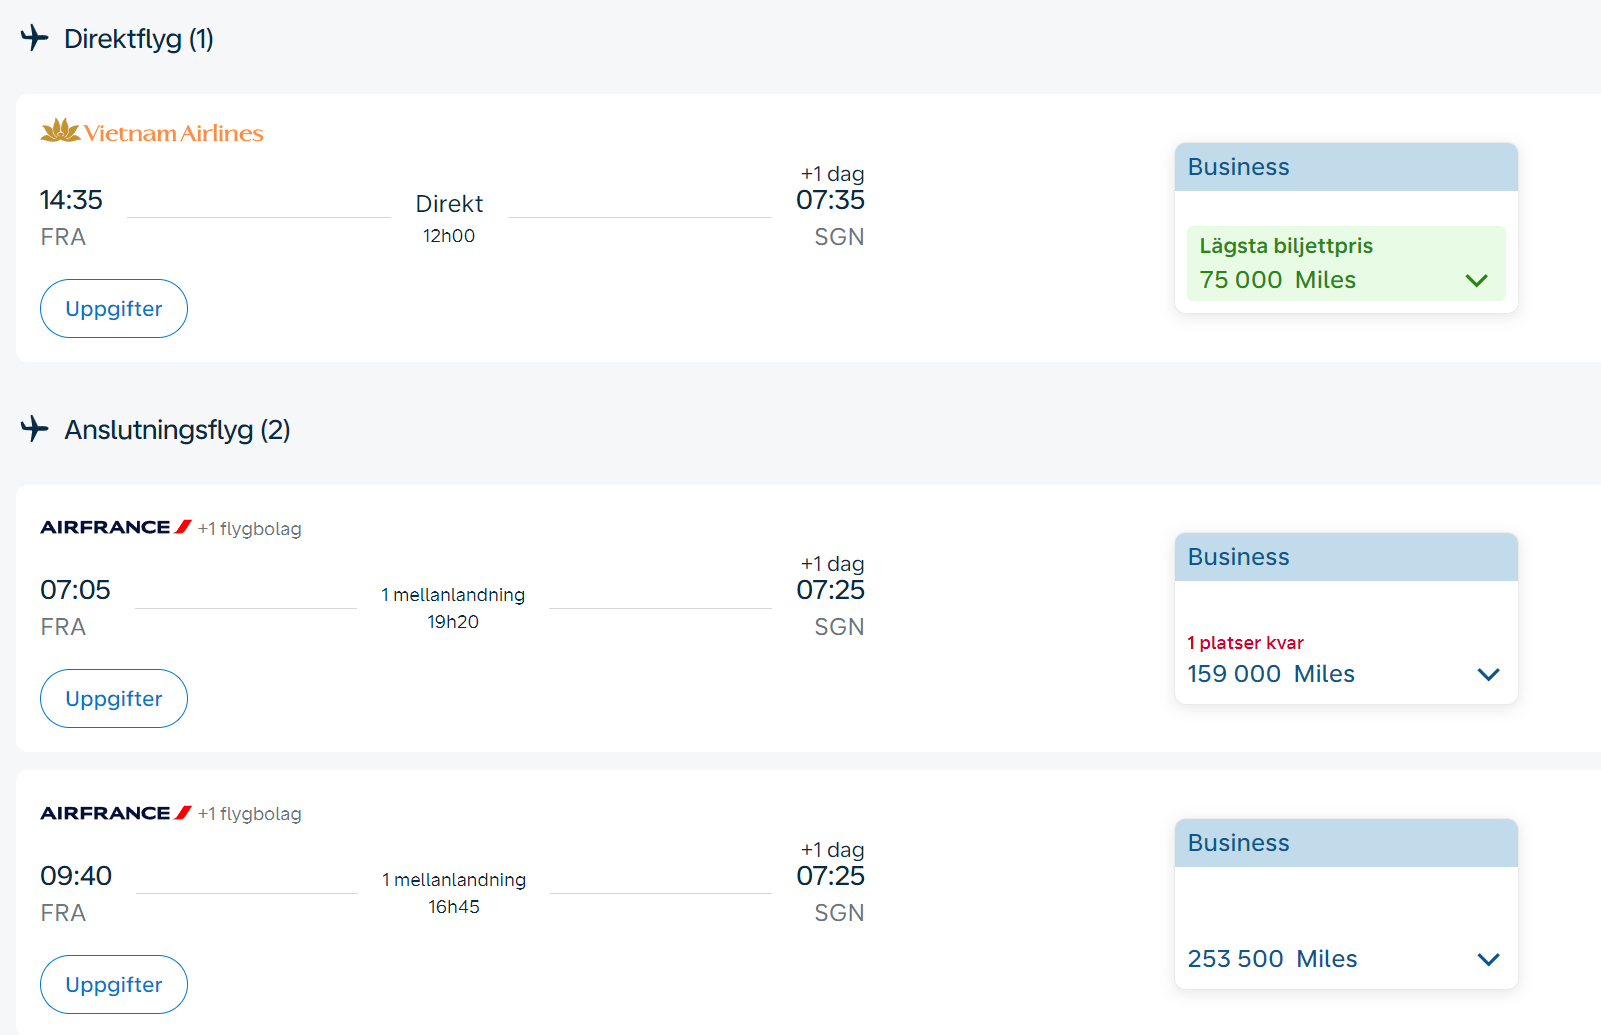Click the airplane icon beside Direktflyg heading
This screenshot has width=1601, height=1035.
coord(34,38)
